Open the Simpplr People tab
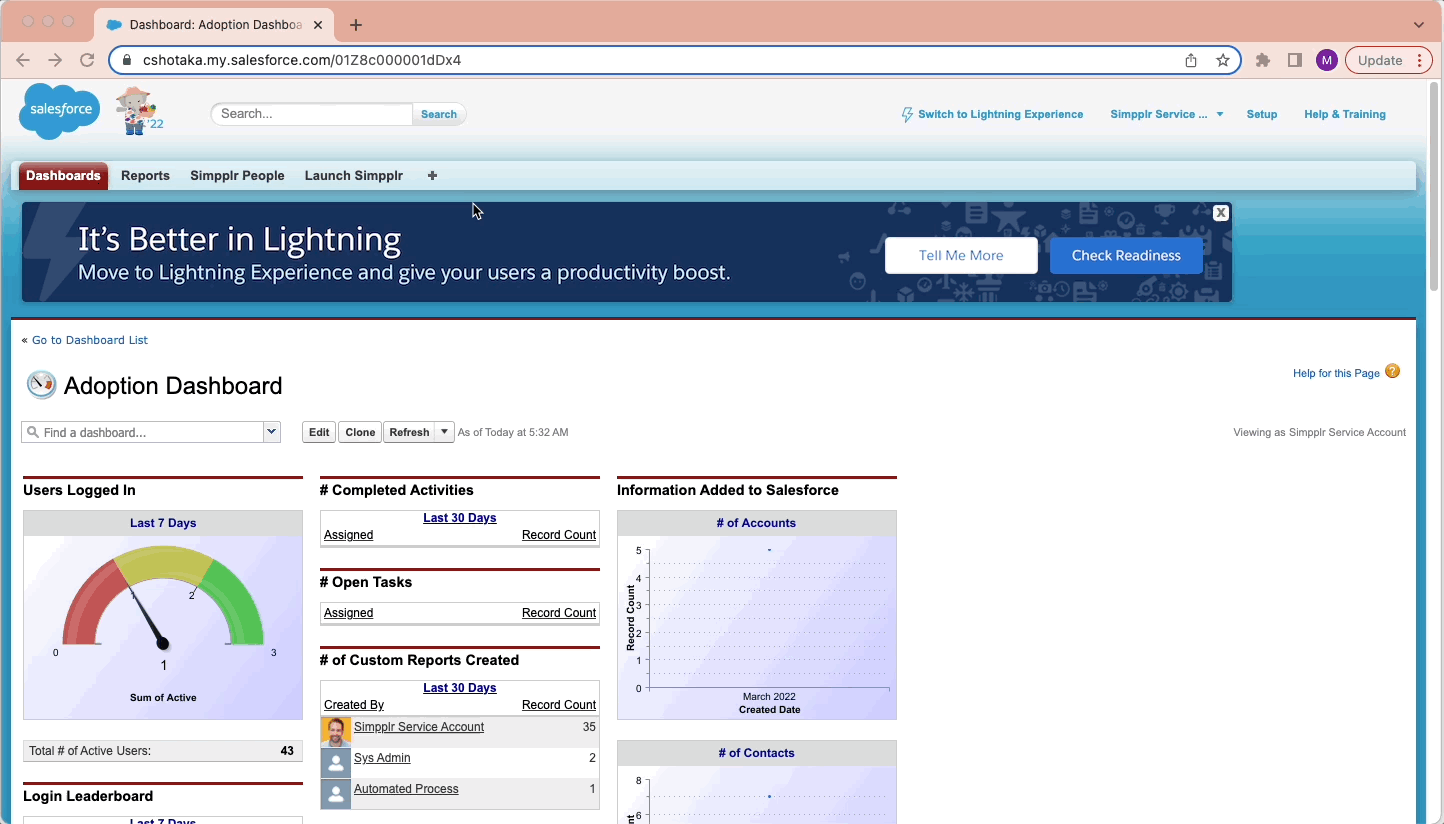Screen dimensions: 1444x824 [237, 176]
